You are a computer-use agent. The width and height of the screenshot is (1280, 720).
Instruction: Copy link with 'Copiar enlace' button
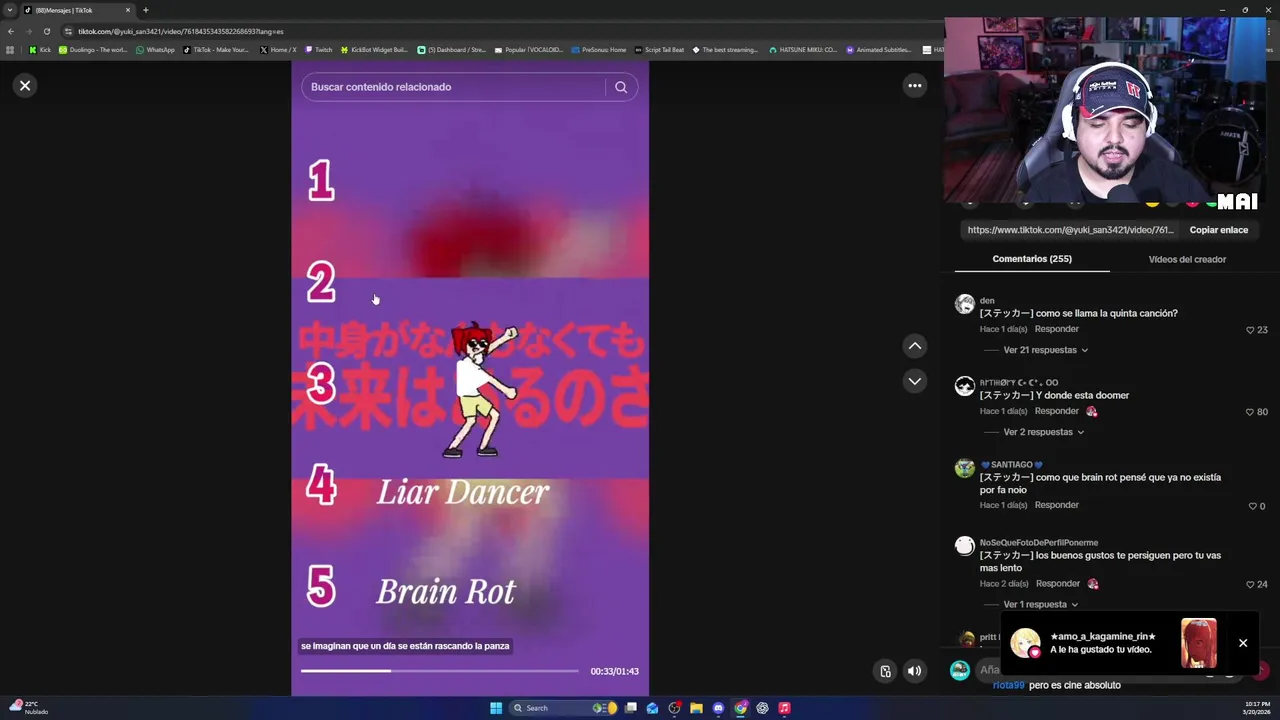[1218, 230]
